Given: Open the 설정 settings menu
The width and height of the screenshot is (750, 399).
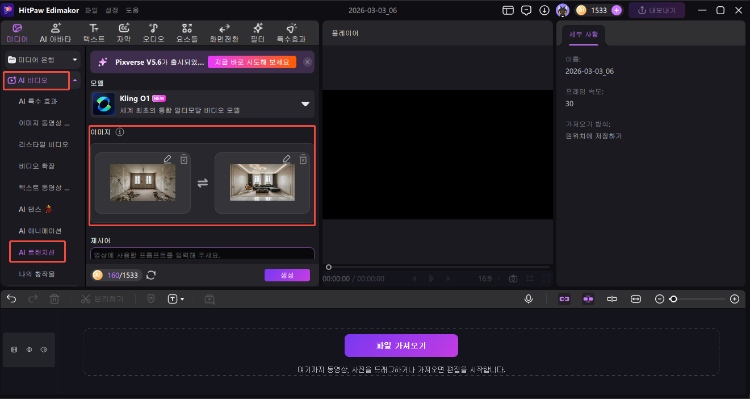Looking at the screenshot, I should (x=111, y=10).
